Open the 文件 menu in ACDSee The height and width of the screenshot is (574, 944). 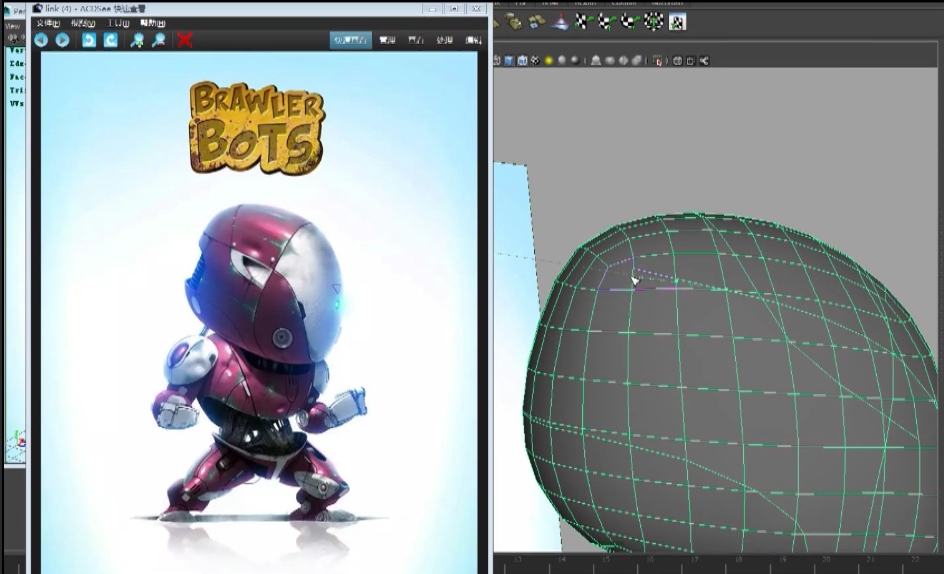click(x=48, y=23)
